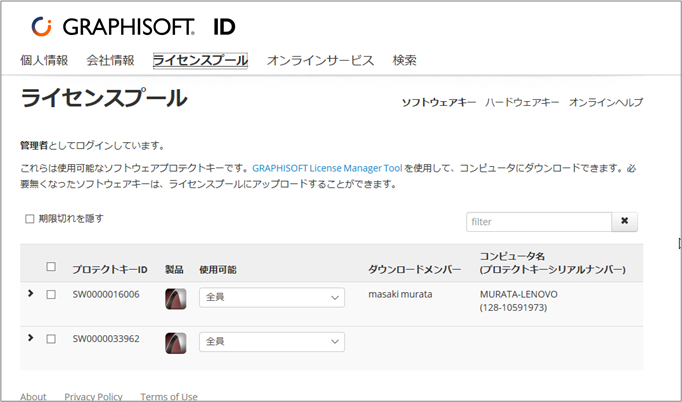Image resolution: width=682 pixels, height=402 pixels.
Task: Open the GRAPHISOFT License Manager Tool link
Action: pyautogui.click(x=327, y=168)
